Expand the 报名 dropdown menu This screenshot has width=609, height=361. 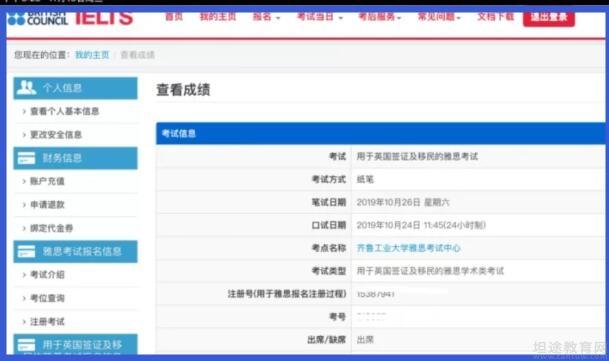pos(266,17)
